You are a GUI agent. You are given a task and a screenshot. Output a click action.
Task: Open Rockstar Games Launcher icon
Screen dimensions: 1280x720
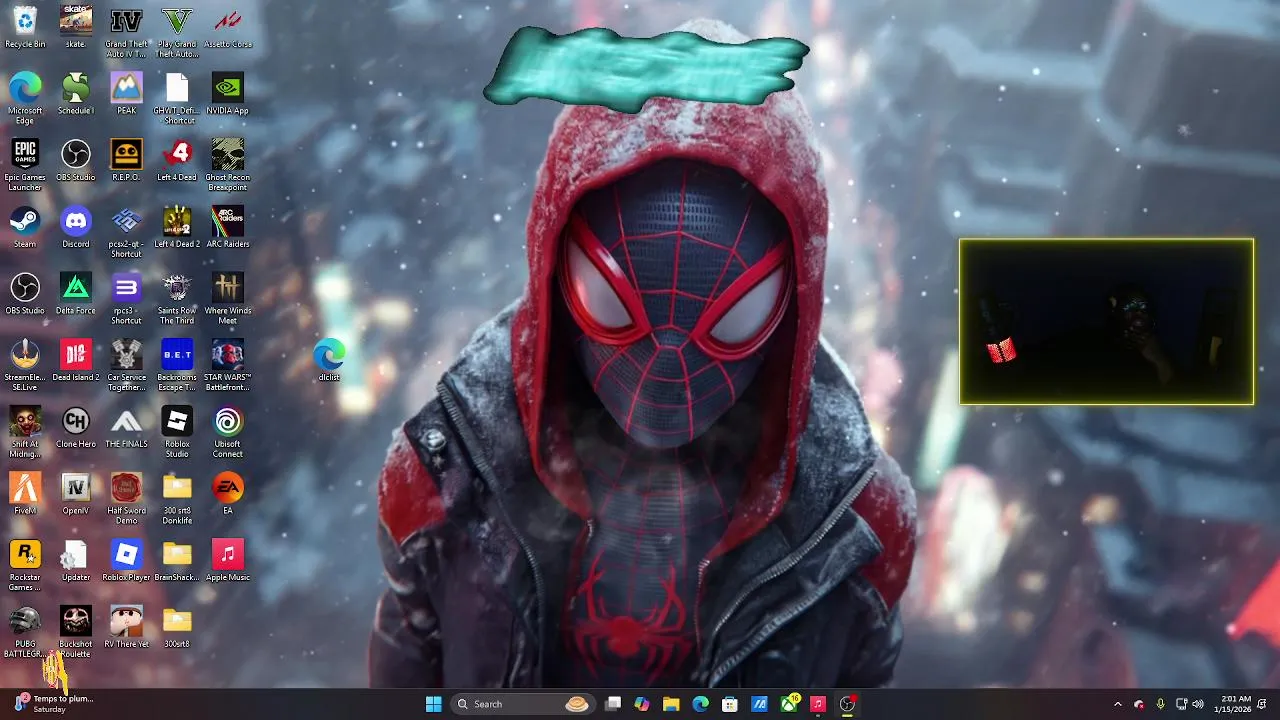[25, 565]
